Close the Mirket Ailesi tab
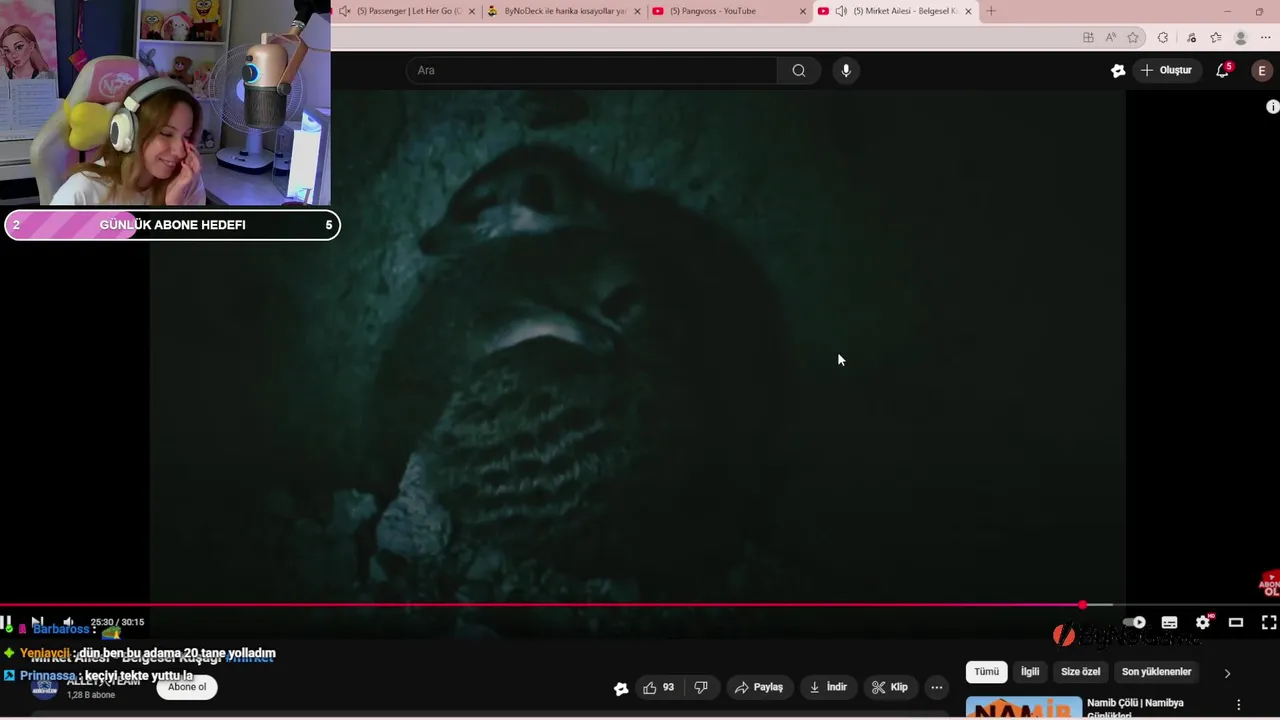Screen dimensions: 1280x720 968,11
